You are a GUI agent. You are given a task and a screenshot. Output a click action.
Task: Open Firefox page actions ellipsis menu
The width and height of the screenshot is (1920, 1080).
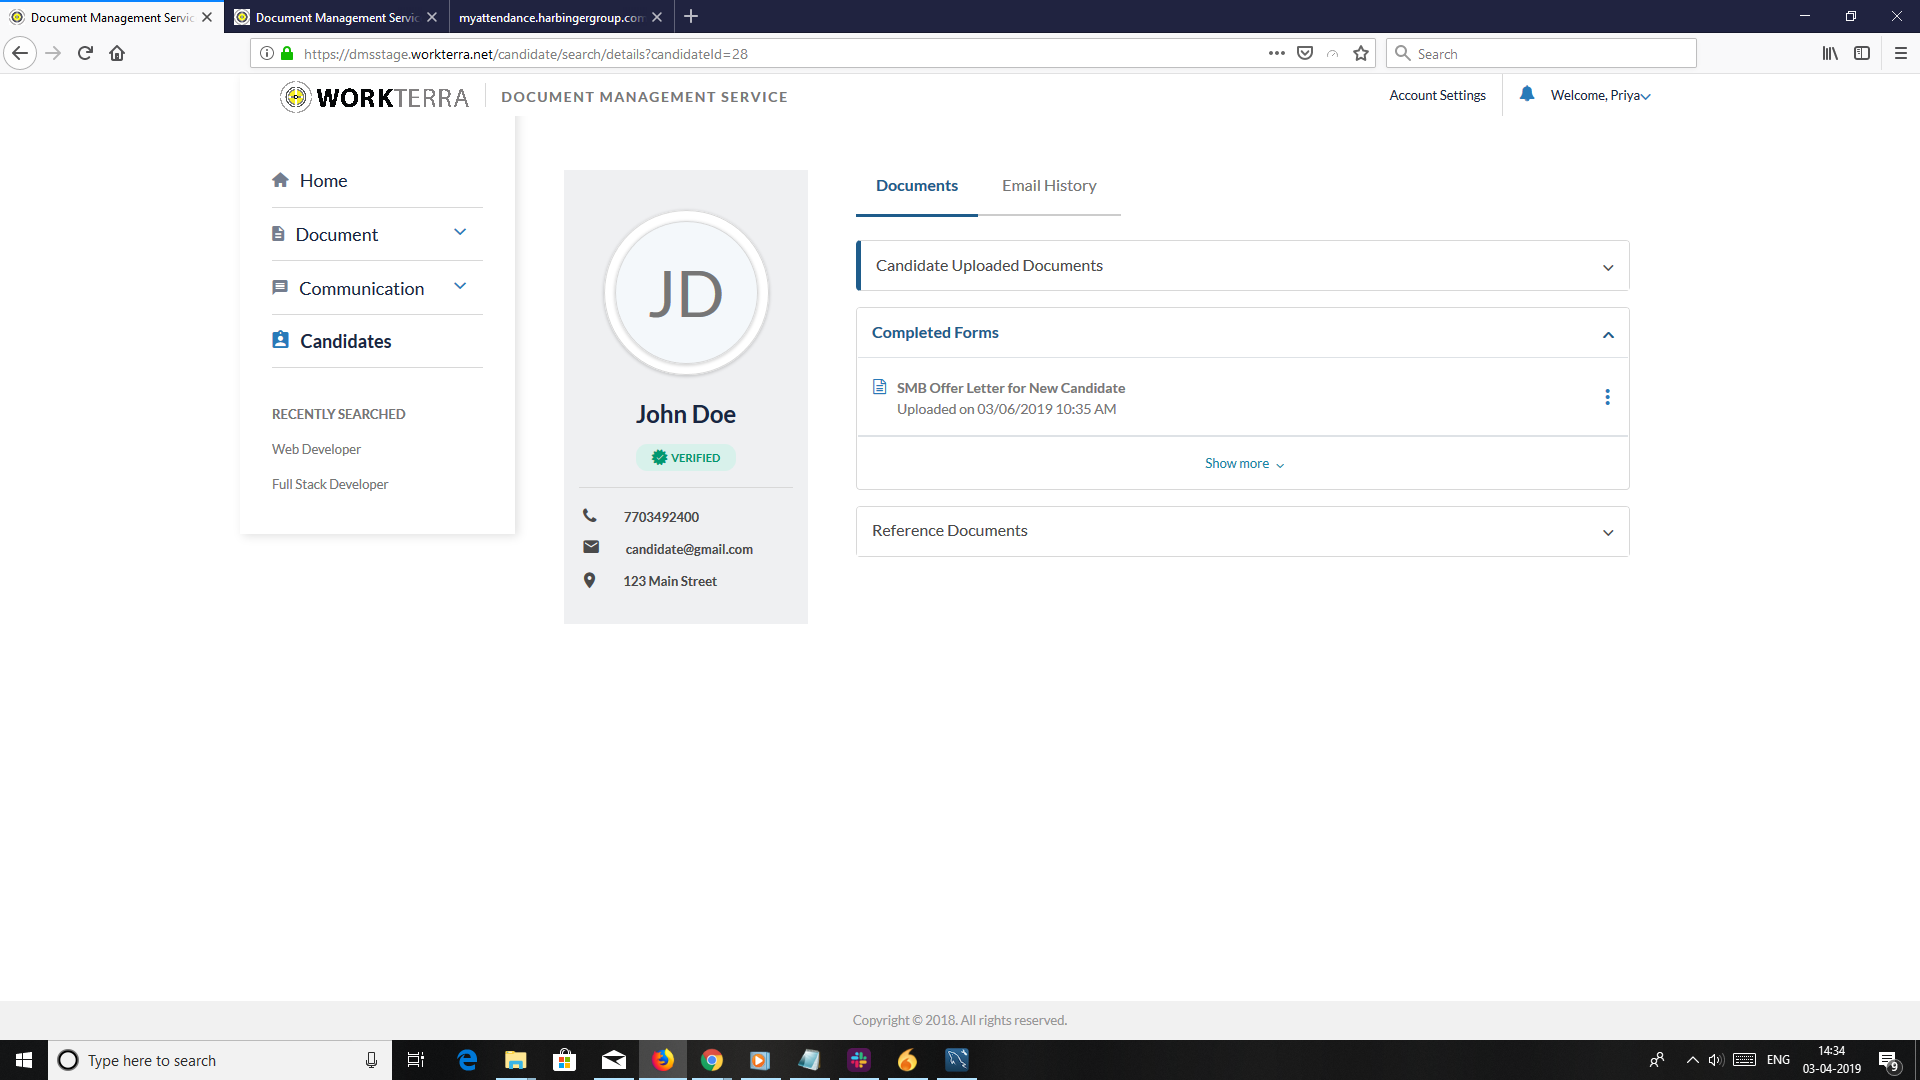coord(1276,54)
